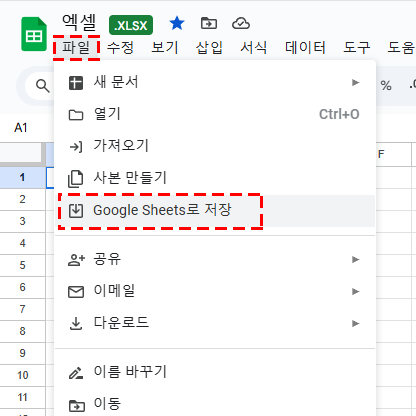Select row 5 header

point(22,265)
